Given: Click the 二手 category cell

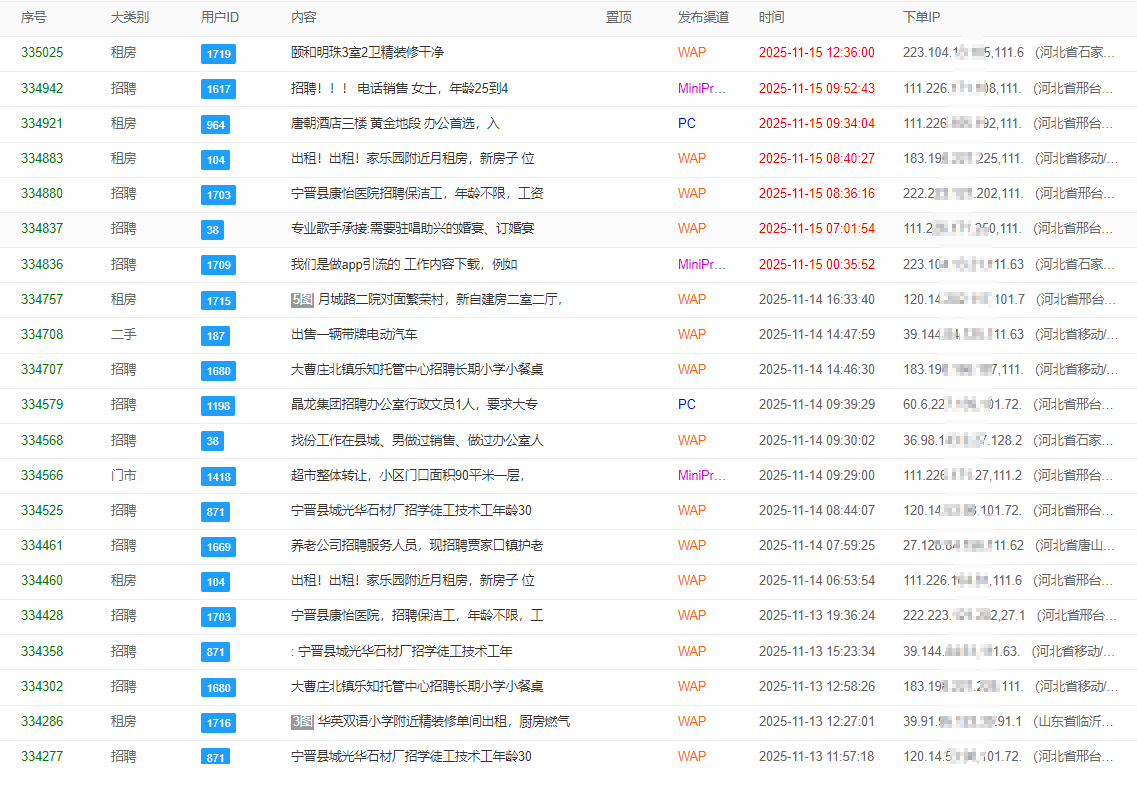Looking at the screenshot, I should 123,335.
